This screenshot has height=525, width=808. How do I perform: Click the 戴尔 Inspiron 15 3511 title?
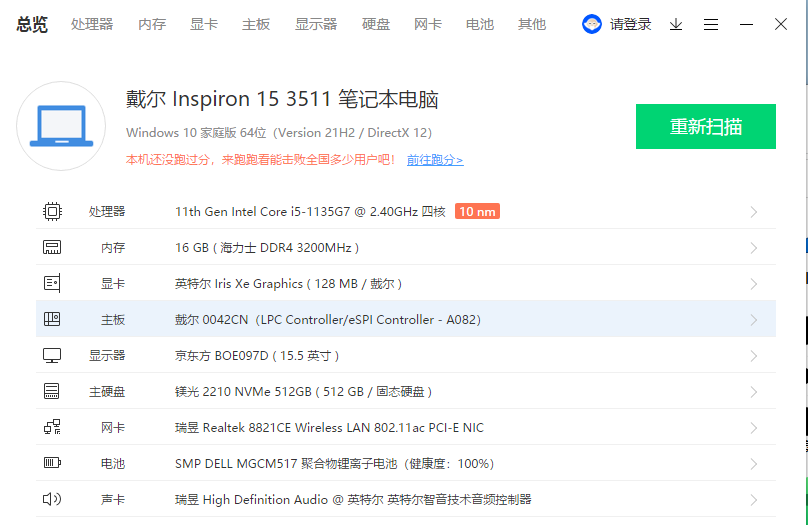pyautogui.click(x=282, y=99)
